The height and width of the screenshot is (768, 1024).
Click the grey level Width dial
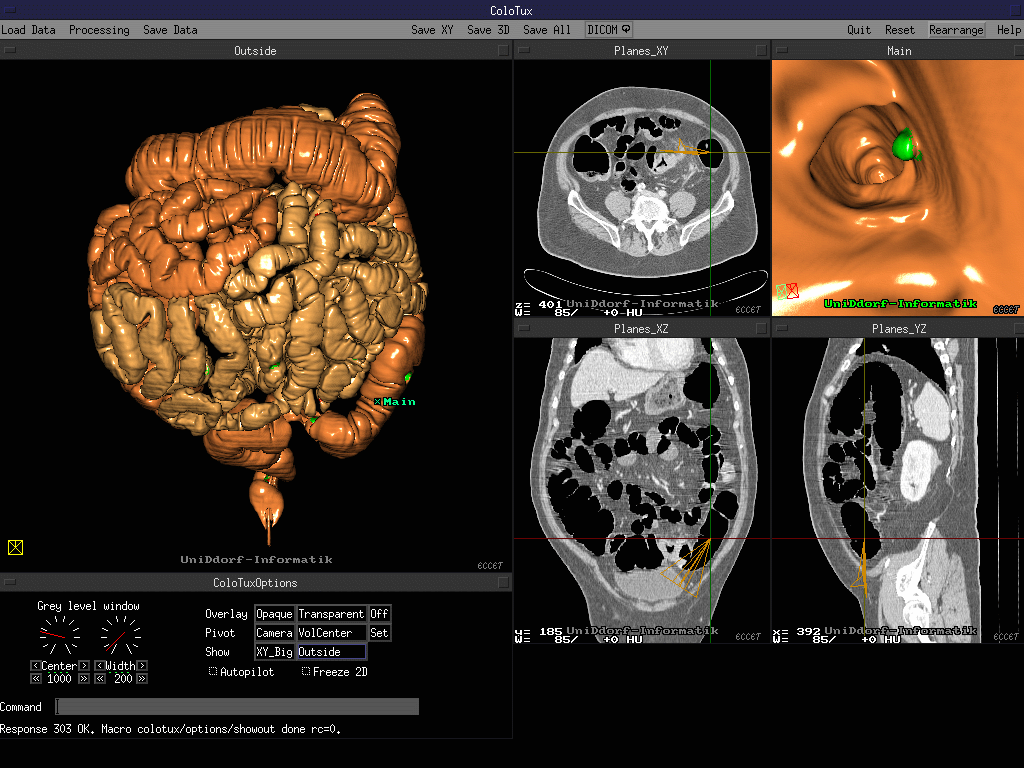[x=121, y=635]
